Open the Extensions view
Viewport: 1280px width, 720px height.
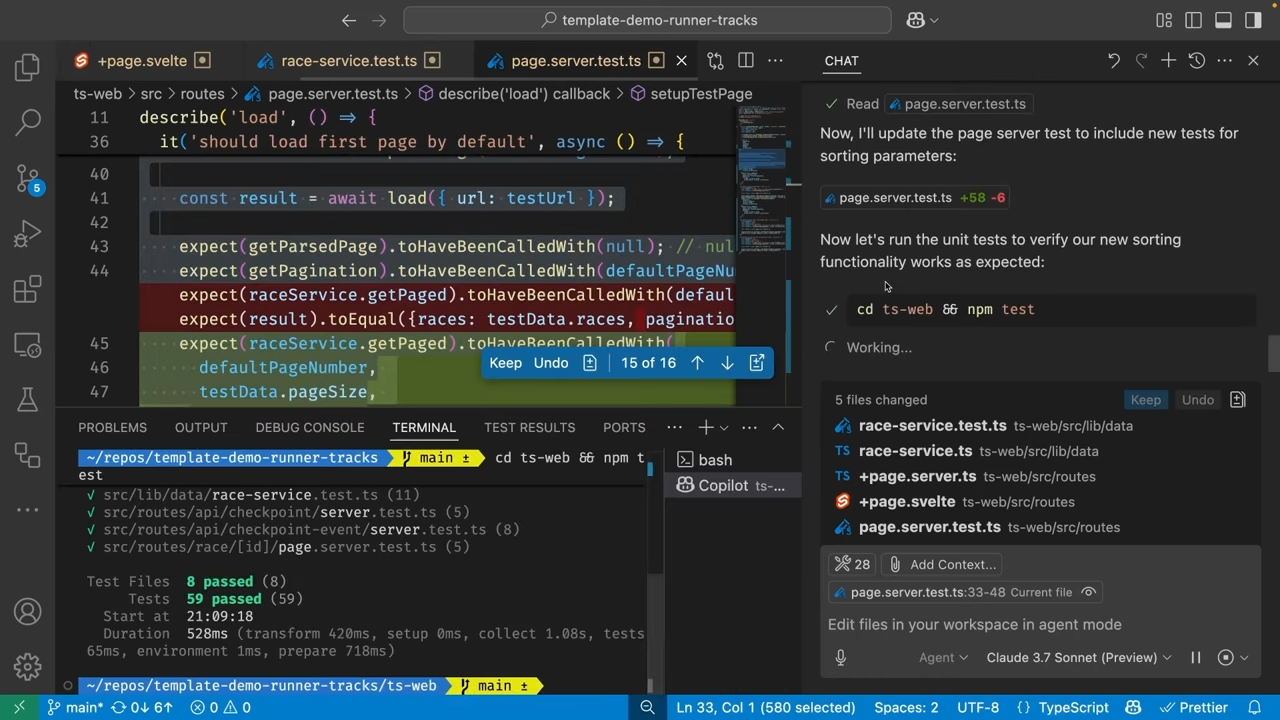(x=27, y=291)
